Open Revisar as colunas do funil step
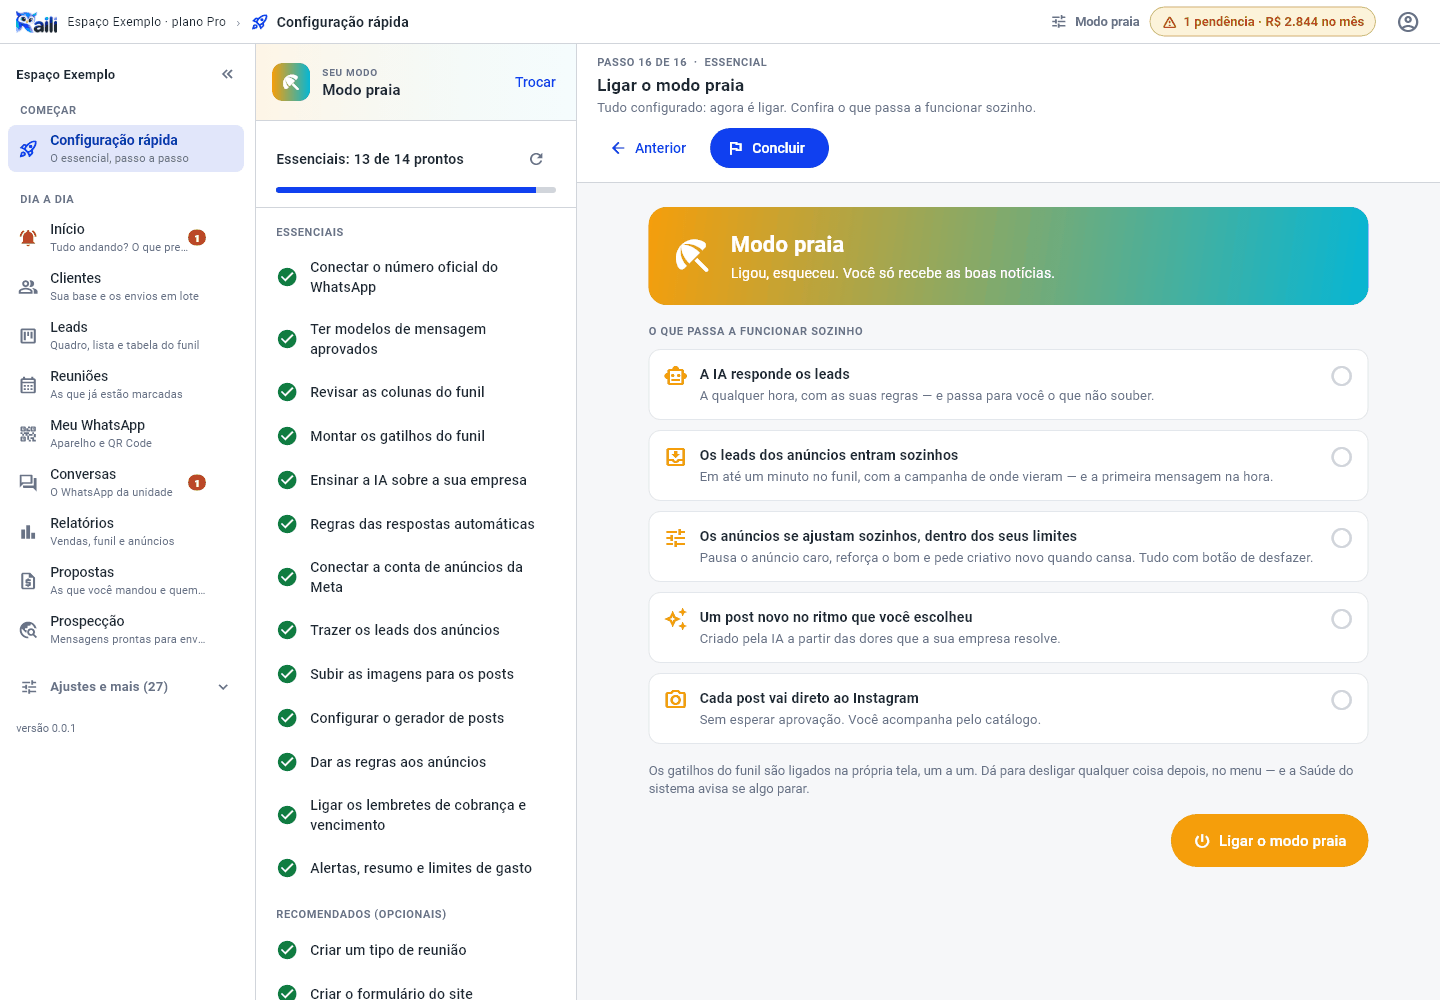 [416, 392]
